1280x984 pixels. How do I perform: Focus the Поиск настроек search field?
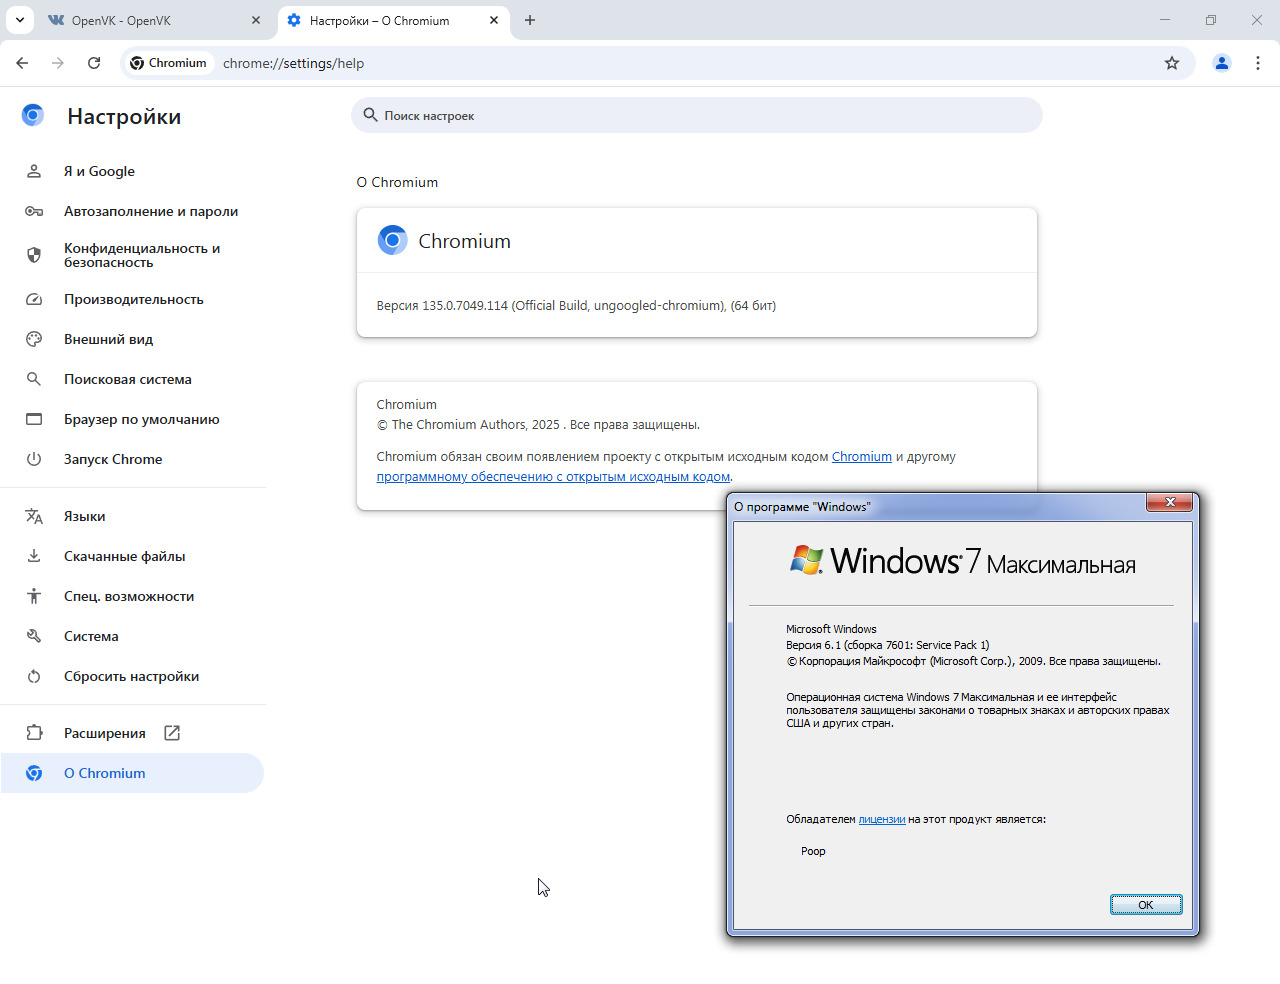(697, 115)
